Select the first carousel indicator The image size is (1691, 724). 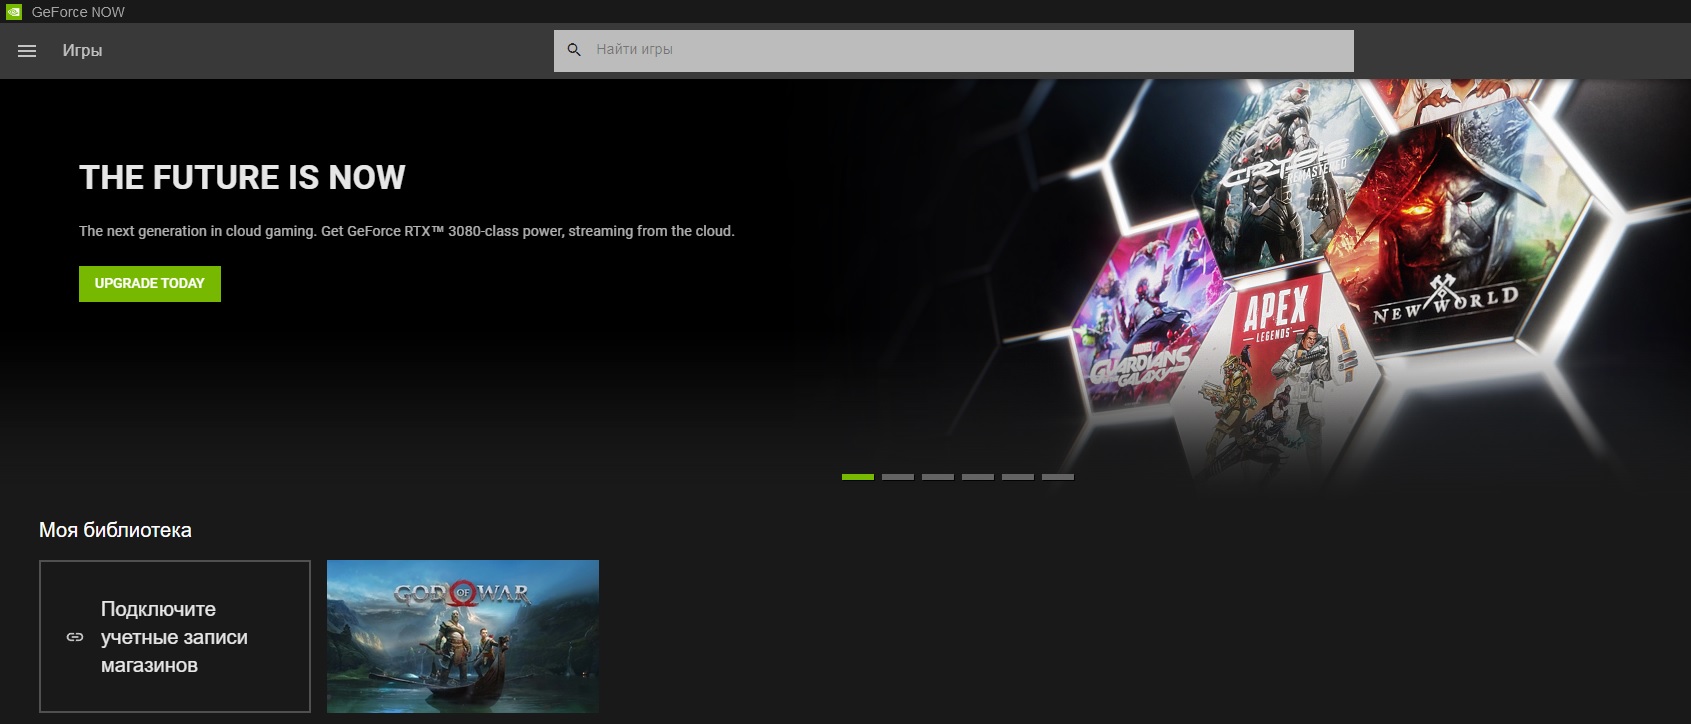(x=858, y=477)
